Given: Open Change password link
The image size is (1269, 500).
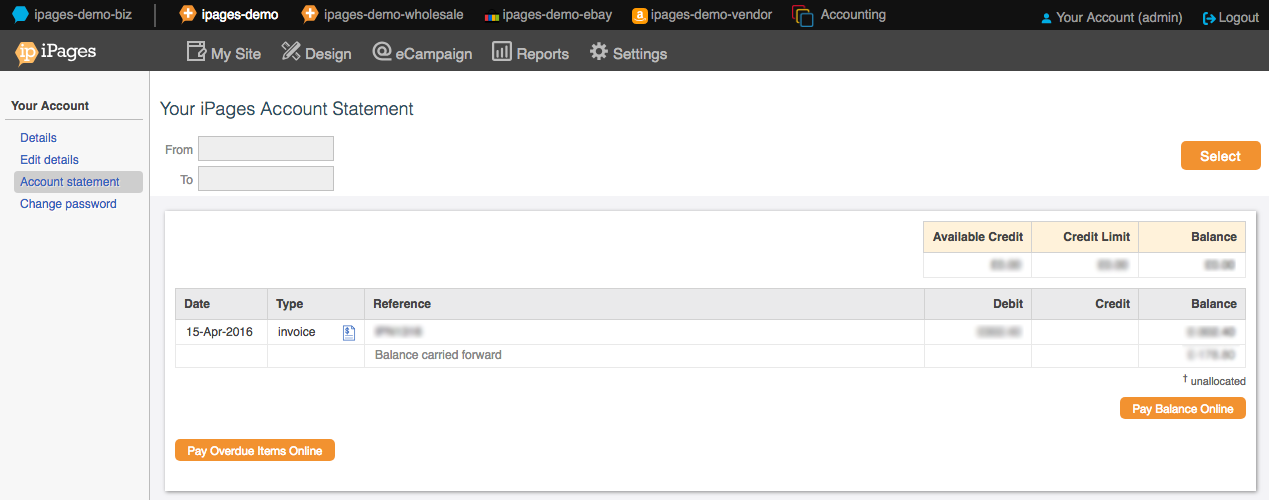Looking at the screenshot, I should (68, 204).
